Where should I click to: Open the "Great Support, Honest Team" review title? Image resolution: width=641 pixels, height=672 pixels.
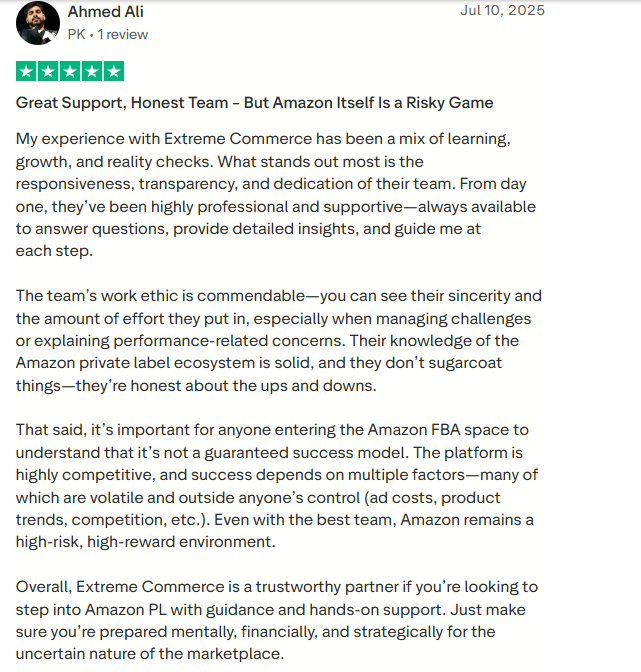(254, 103)
